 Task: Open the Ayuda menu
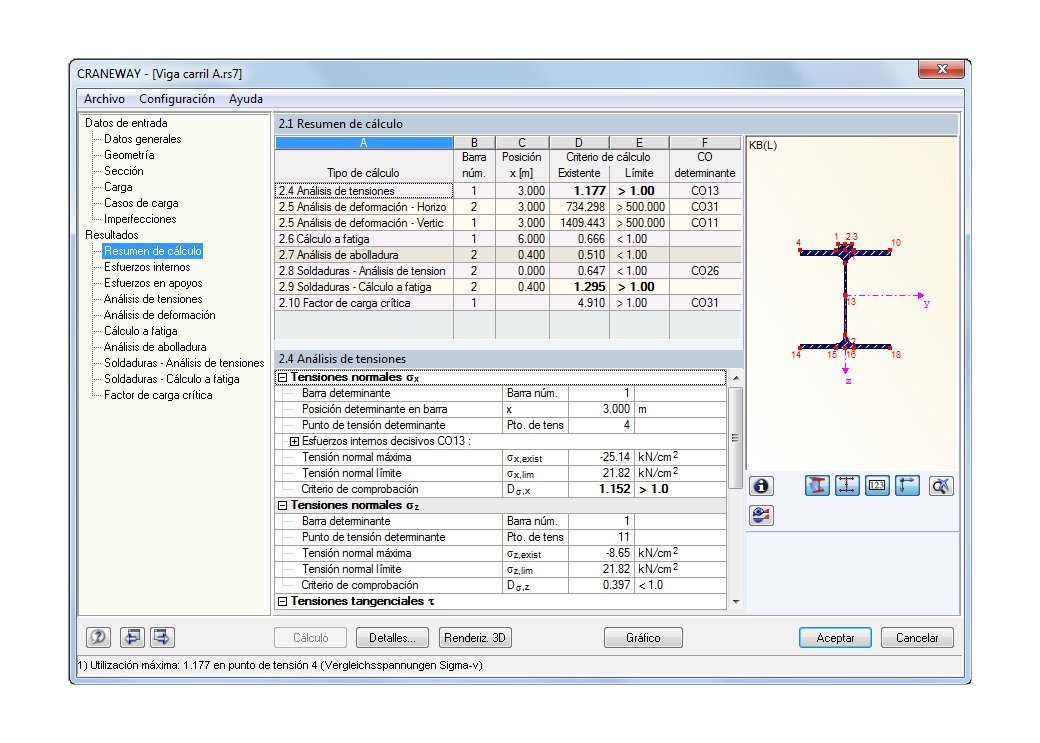(x=245, y=99)
